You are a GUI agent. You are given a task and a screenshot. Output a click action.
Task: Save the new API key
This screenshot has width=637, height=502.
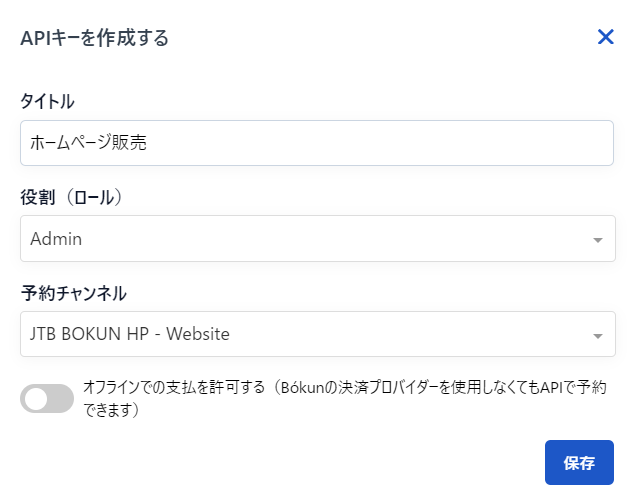[579, 463]
